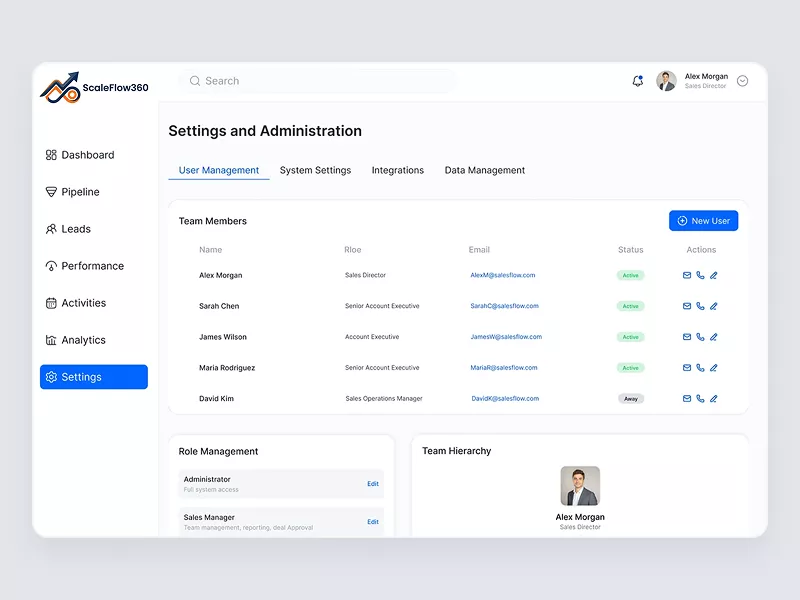Click the Email column header

click(479, 249)
